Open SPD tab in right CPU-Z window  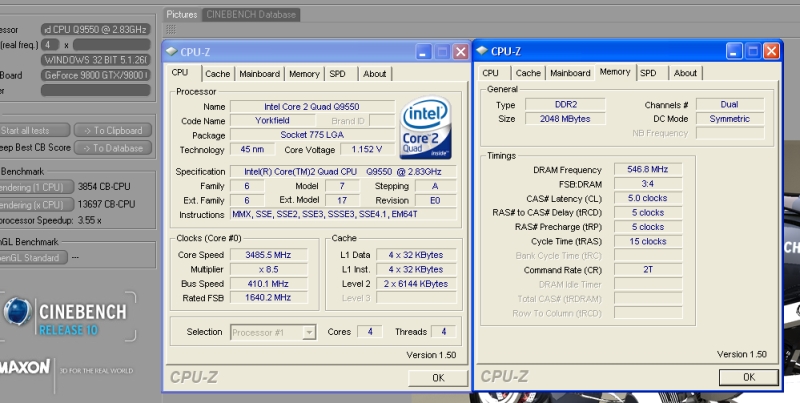[648, 73]
